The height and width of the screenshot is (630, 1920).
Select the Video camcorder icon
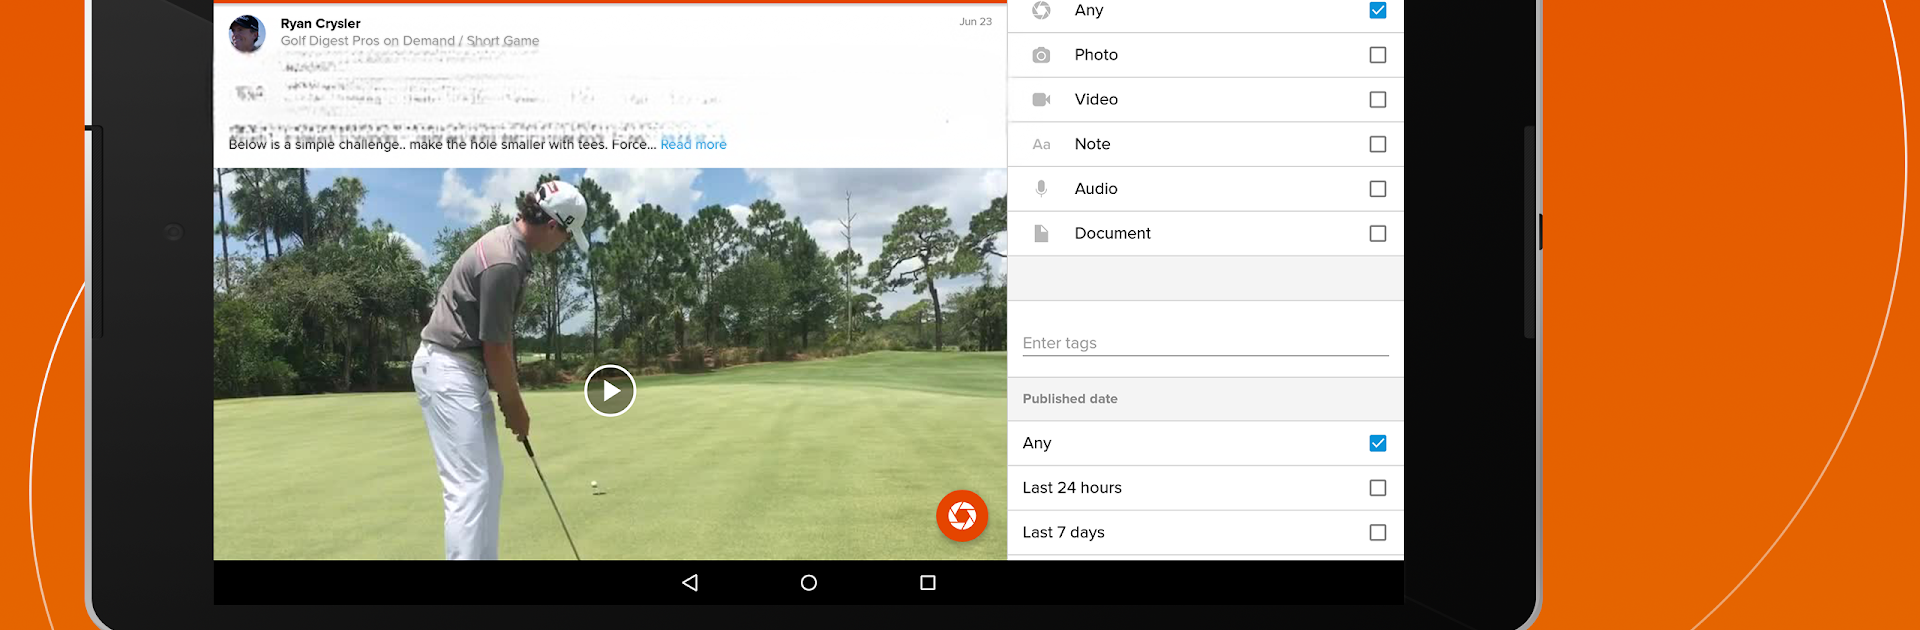[1041, 100]
